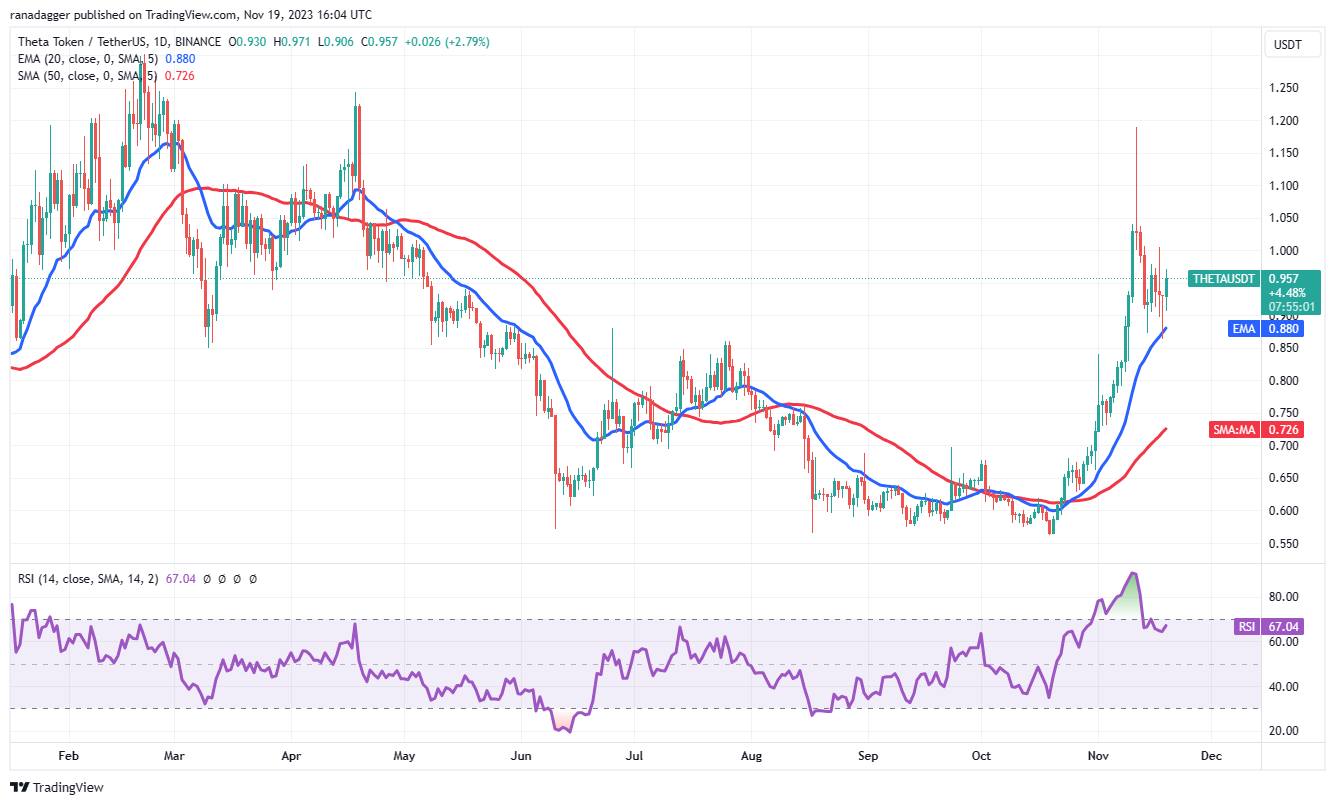This screenshot has height=805, width=1335.
Task: Select the SMA 50 indicator legend
Action: (72, 75)
